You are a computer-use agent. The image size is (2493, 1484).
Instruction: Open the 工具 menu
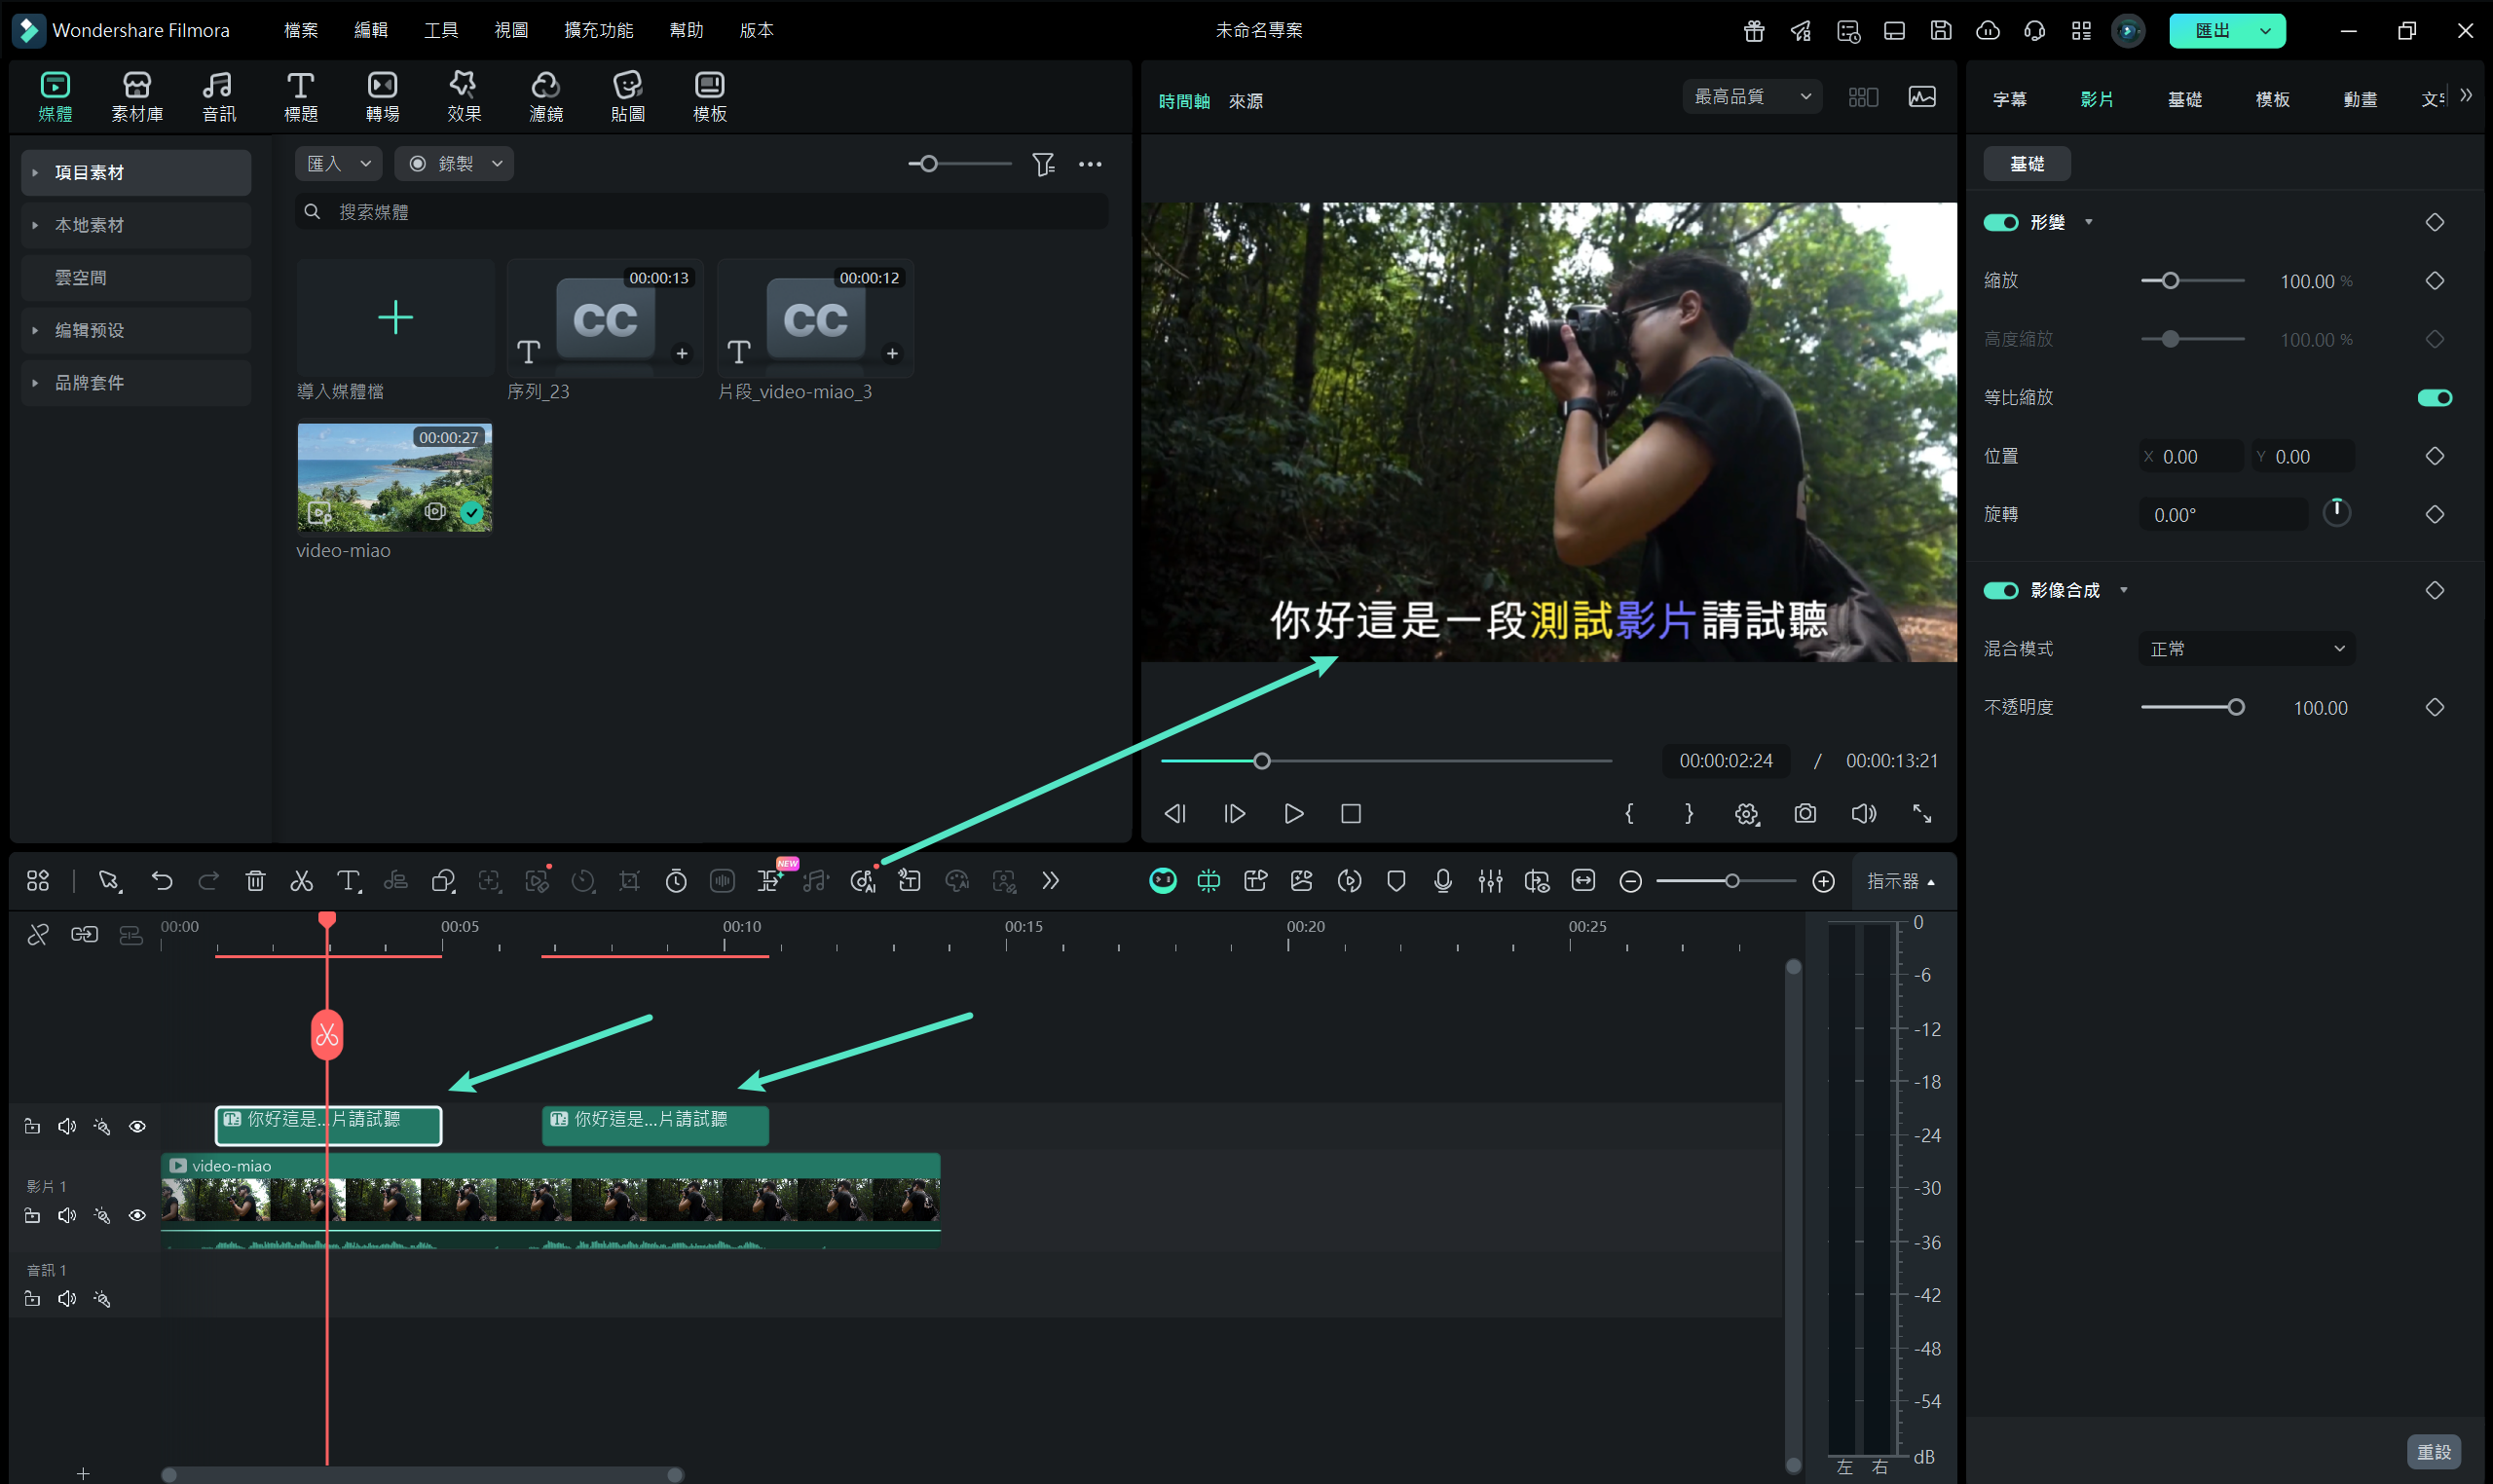tap(440, 30)
